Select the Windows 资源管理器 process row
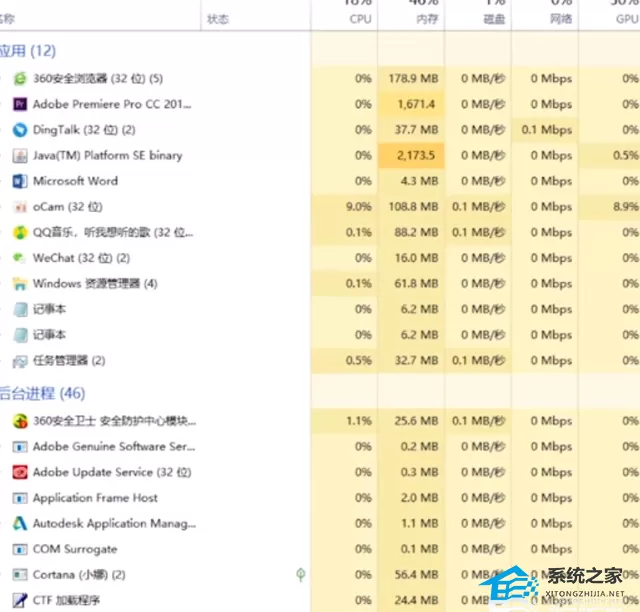Image resolution: width=640 pixels, height=612 pixels. 320,284
